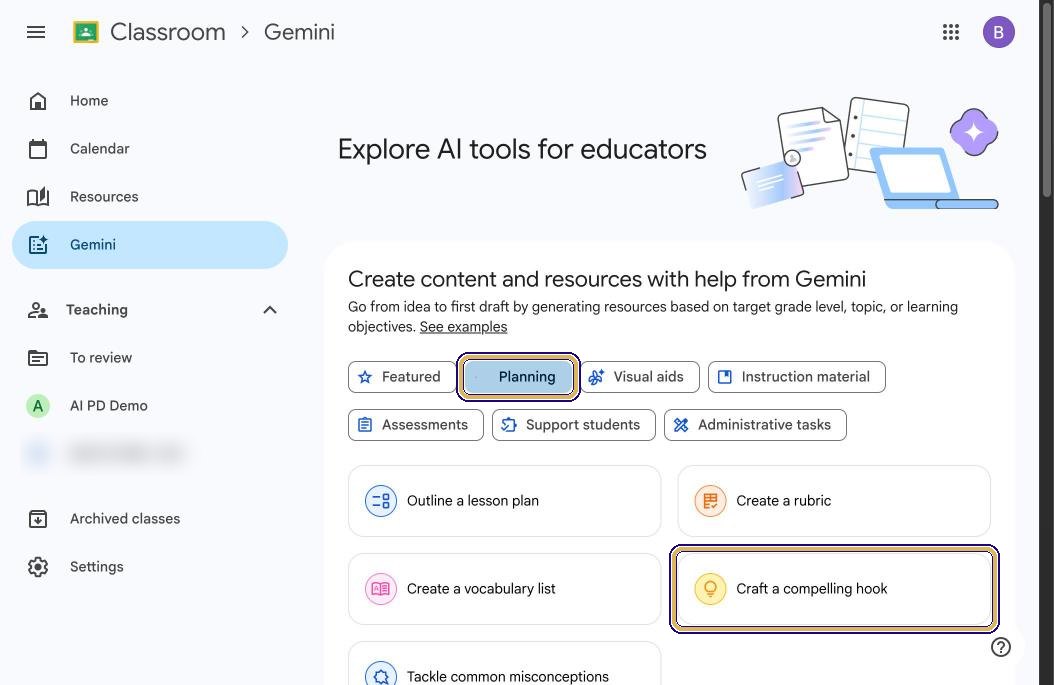Click the Gemini breadcrumb title
The image size is (1054, 685).
pyautogui.click(x=299, y=32)
